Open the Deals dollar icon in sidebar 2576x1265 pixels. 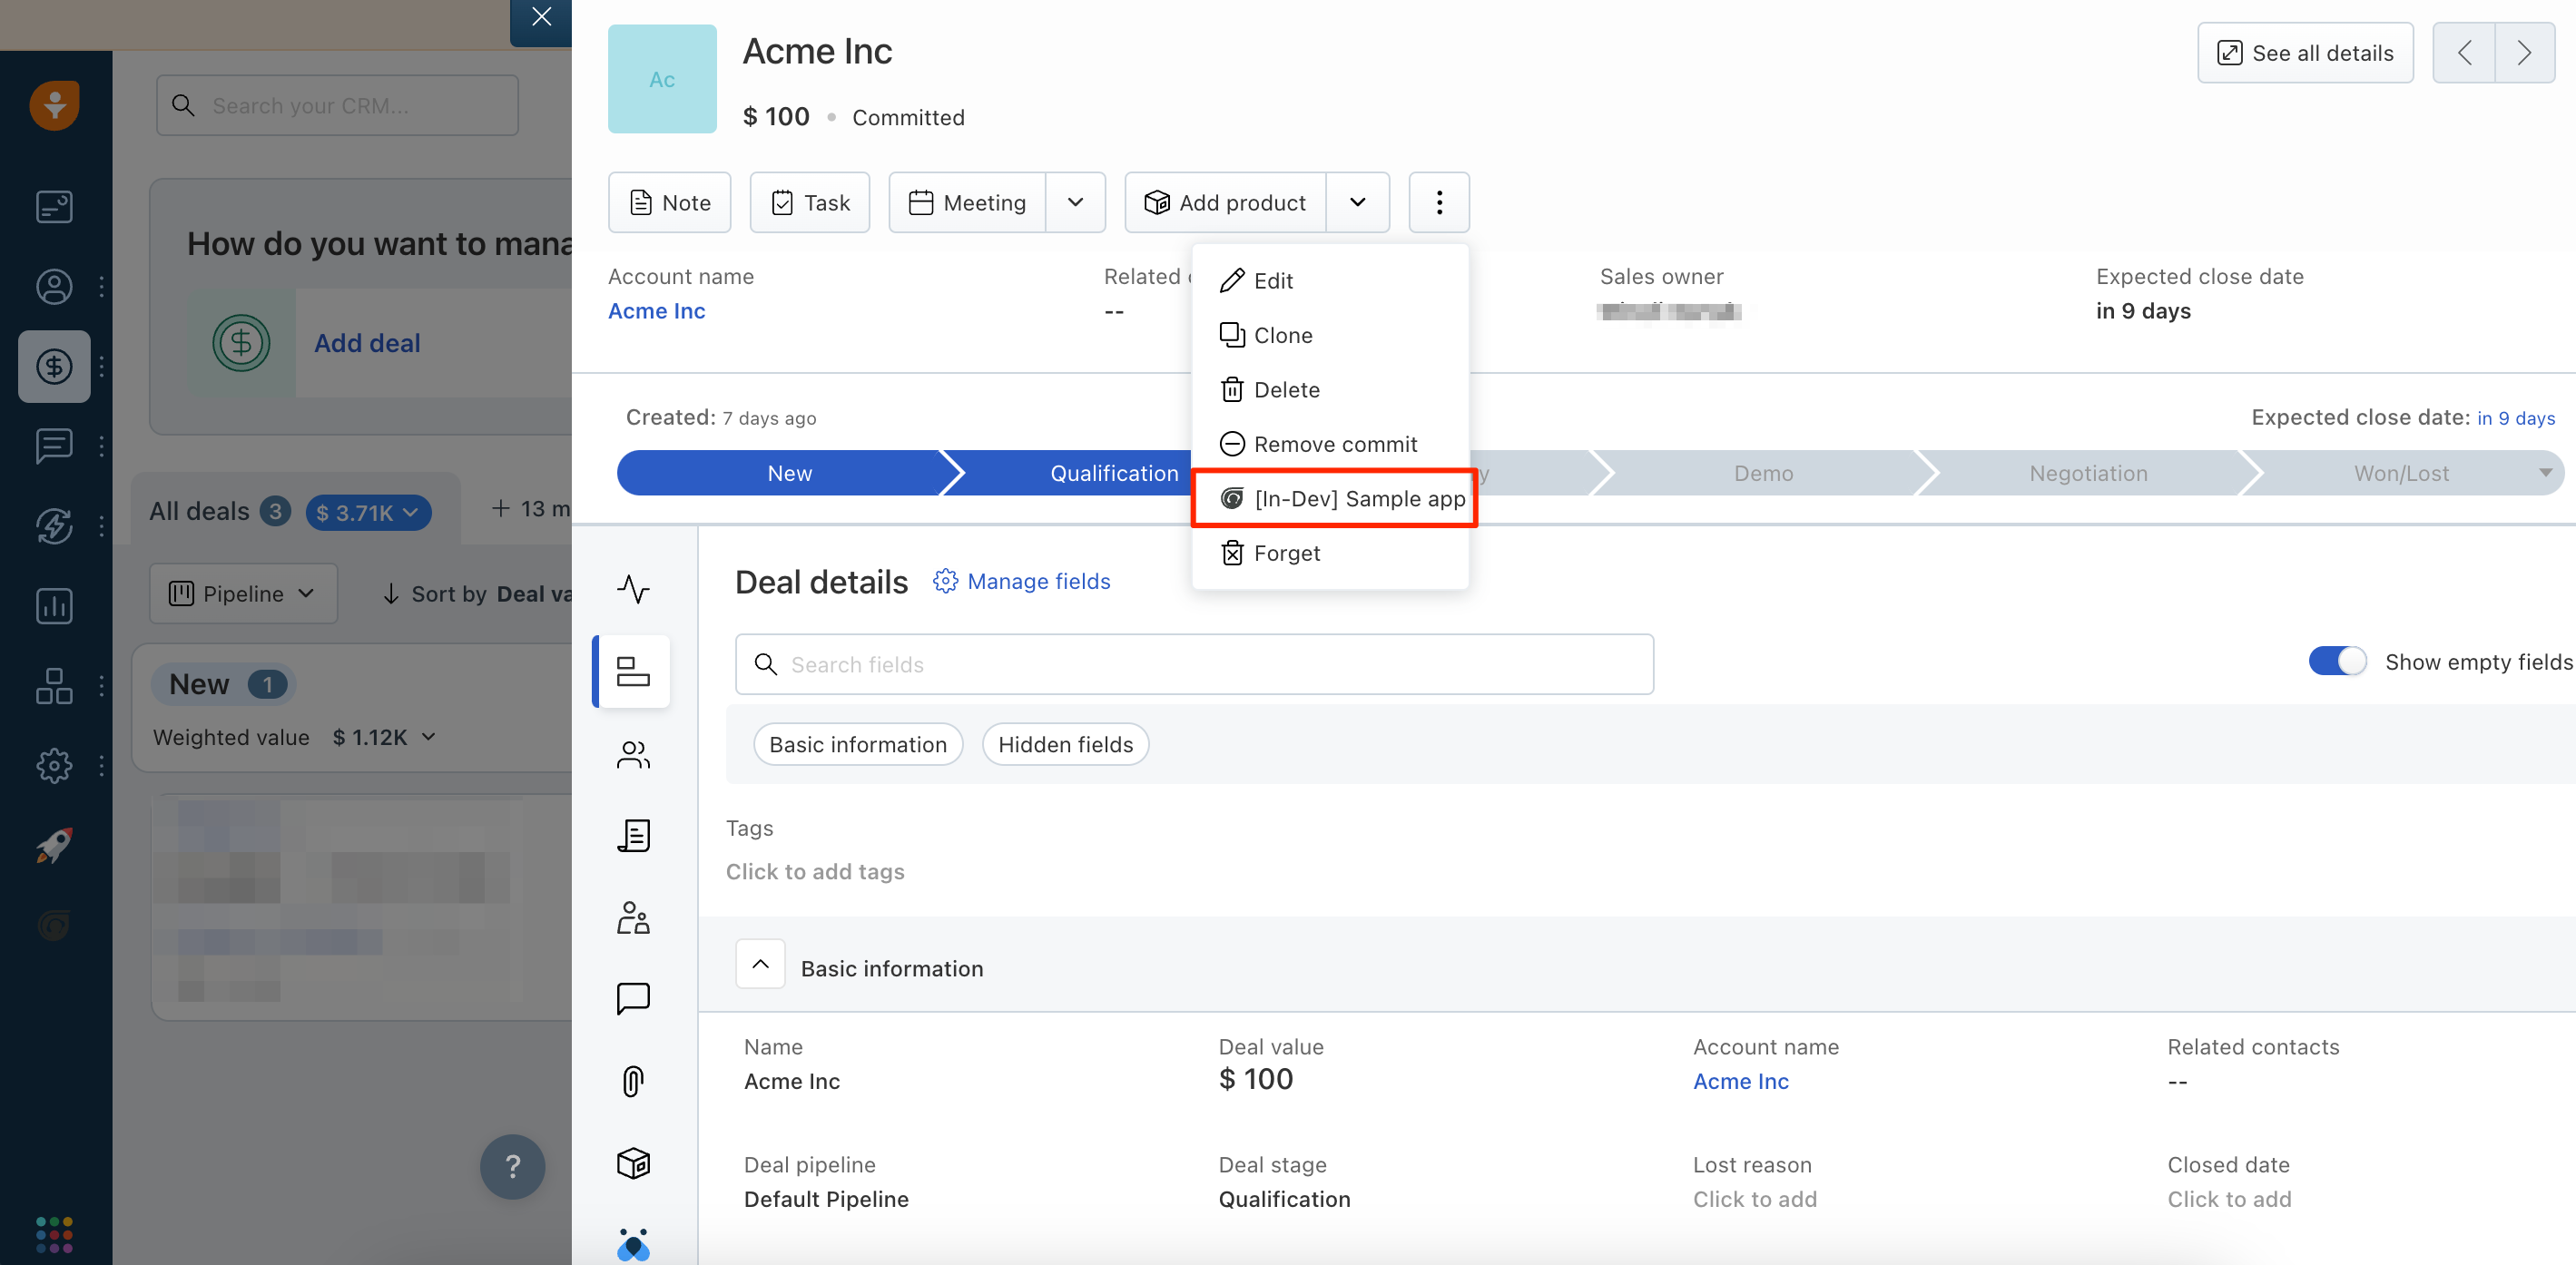pyautogui.click(x=54, y=367)
